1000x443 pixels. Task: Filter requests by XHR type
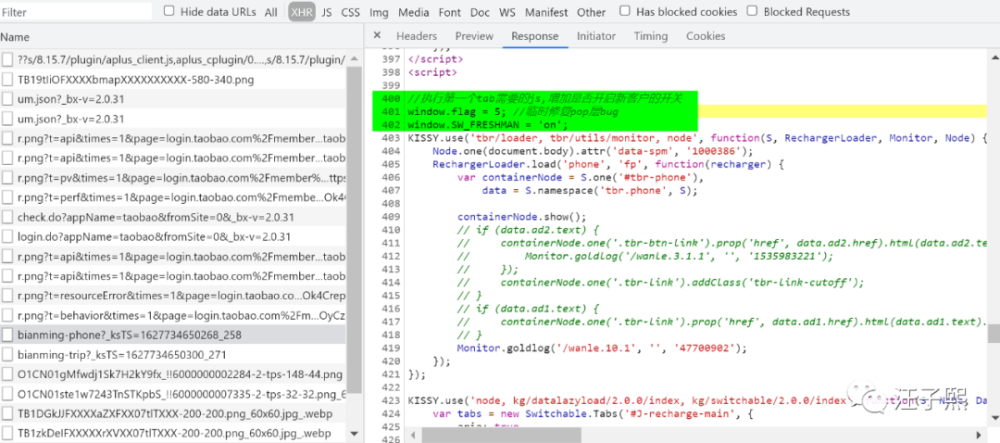point(302,12)
